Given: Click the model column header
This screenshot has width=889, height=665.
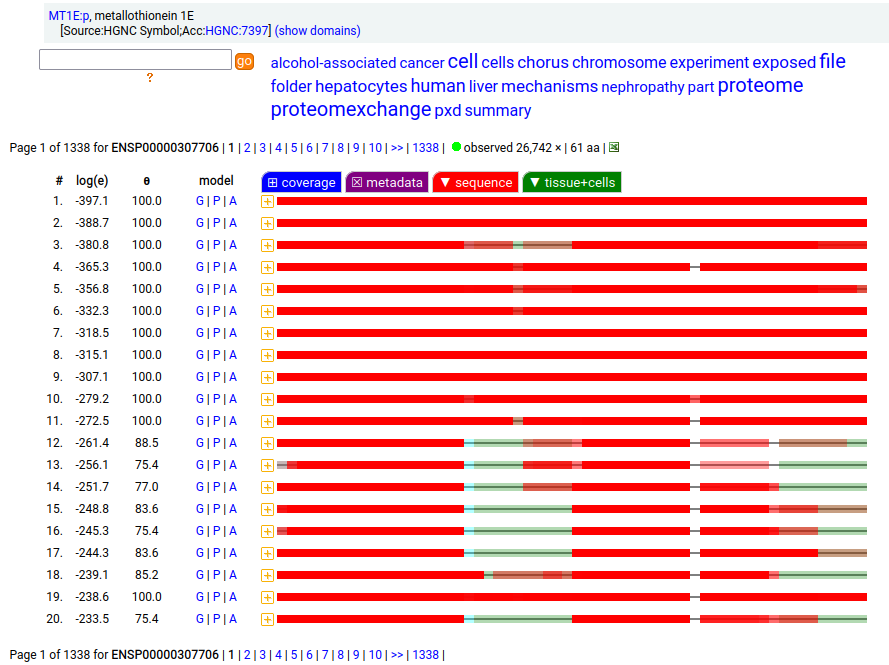Looking at the screenshot, I should pos(216,181).
